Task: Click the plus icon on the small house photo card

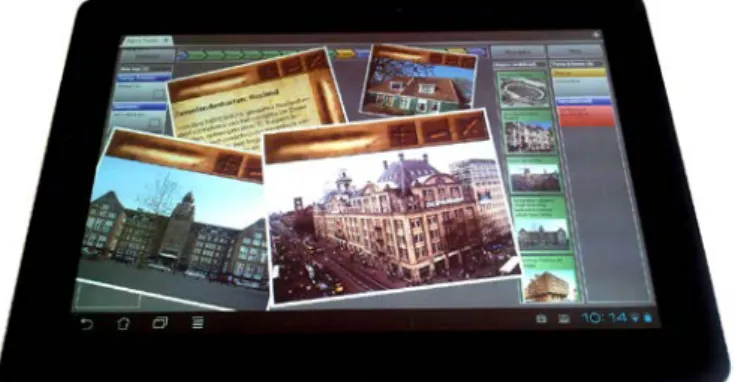Action: 436,58
